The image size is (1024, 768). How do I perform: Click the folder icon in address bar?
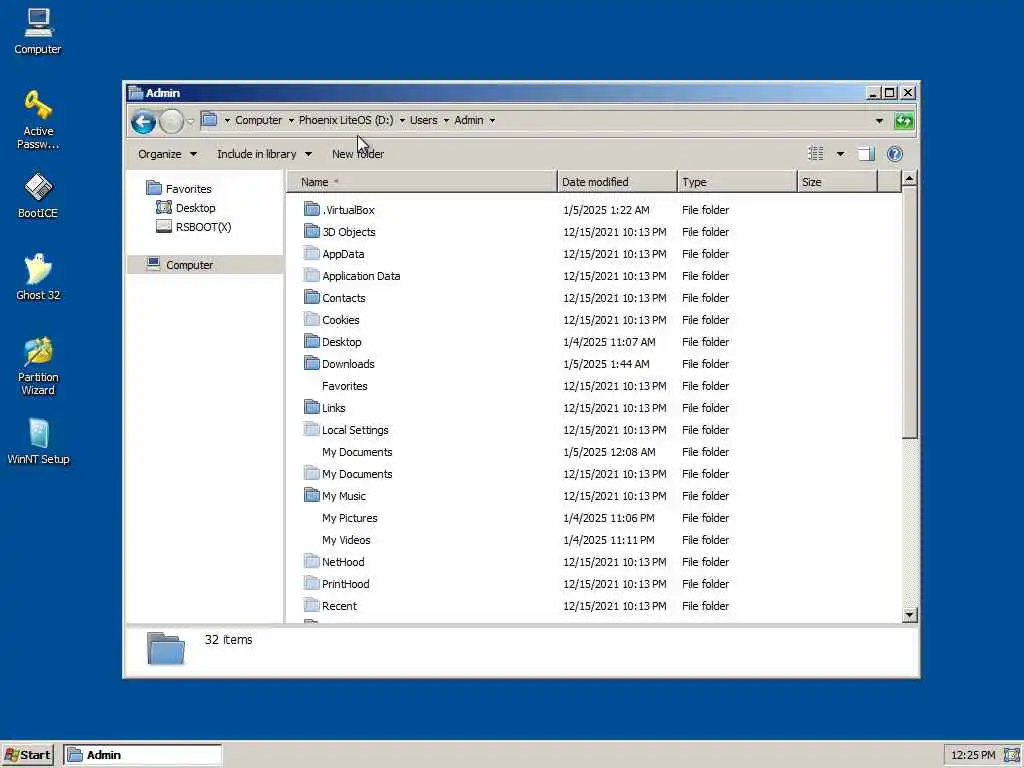[209, 120]
